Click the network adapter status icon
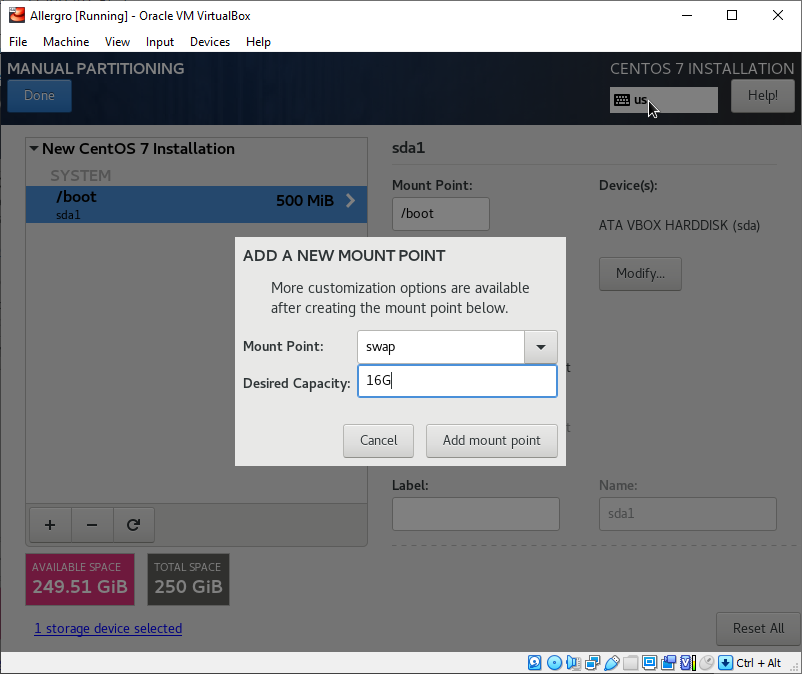 coord(593,663)
